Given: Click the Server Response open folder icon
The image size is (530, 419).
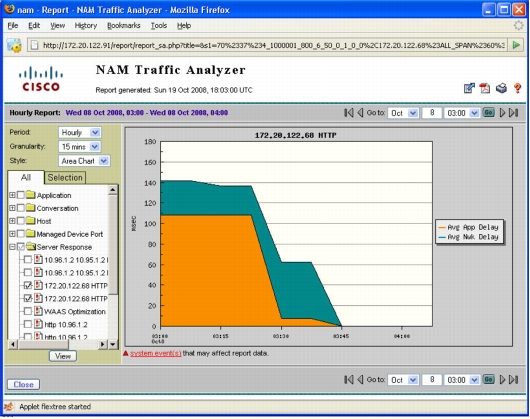Looking at the screenshot, I should tap(31, 246).
